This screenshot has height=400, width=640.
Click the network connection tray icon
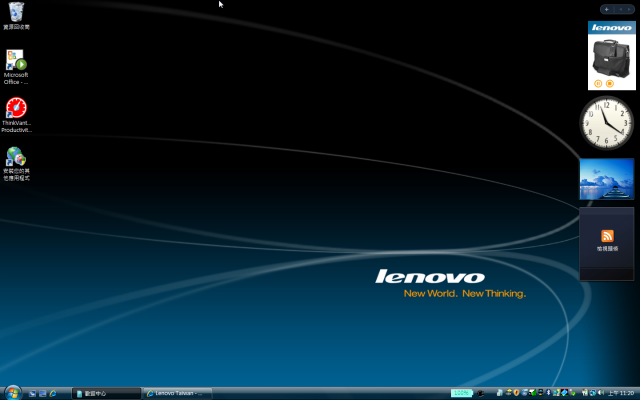[593, 393]
